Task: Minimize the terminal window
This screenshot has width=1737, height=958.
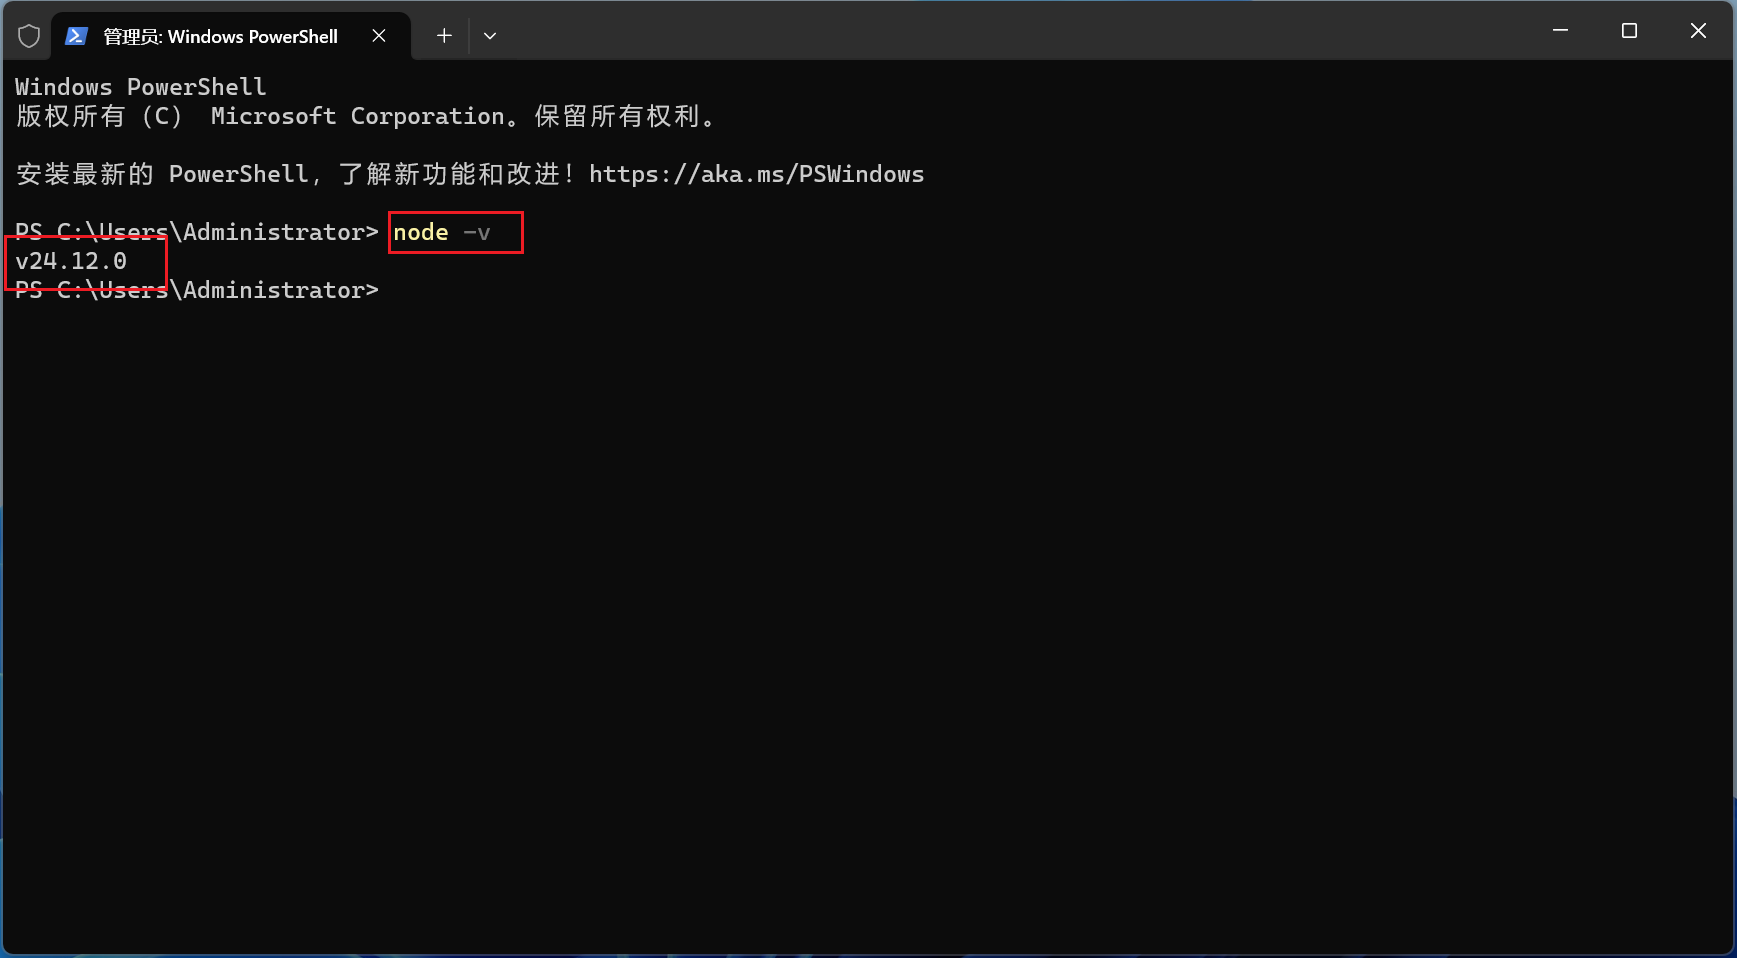Action: click(x=1560, y=31)
